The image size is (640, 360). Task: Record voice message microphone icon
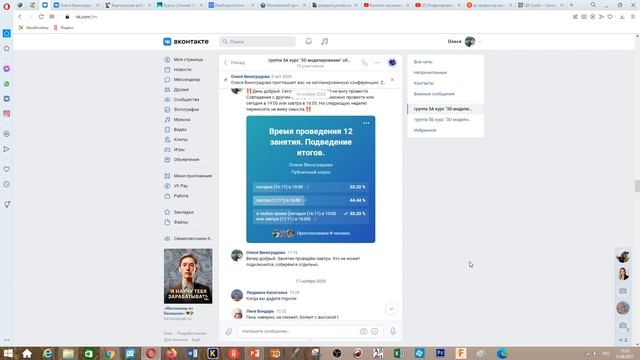point(393,331)
